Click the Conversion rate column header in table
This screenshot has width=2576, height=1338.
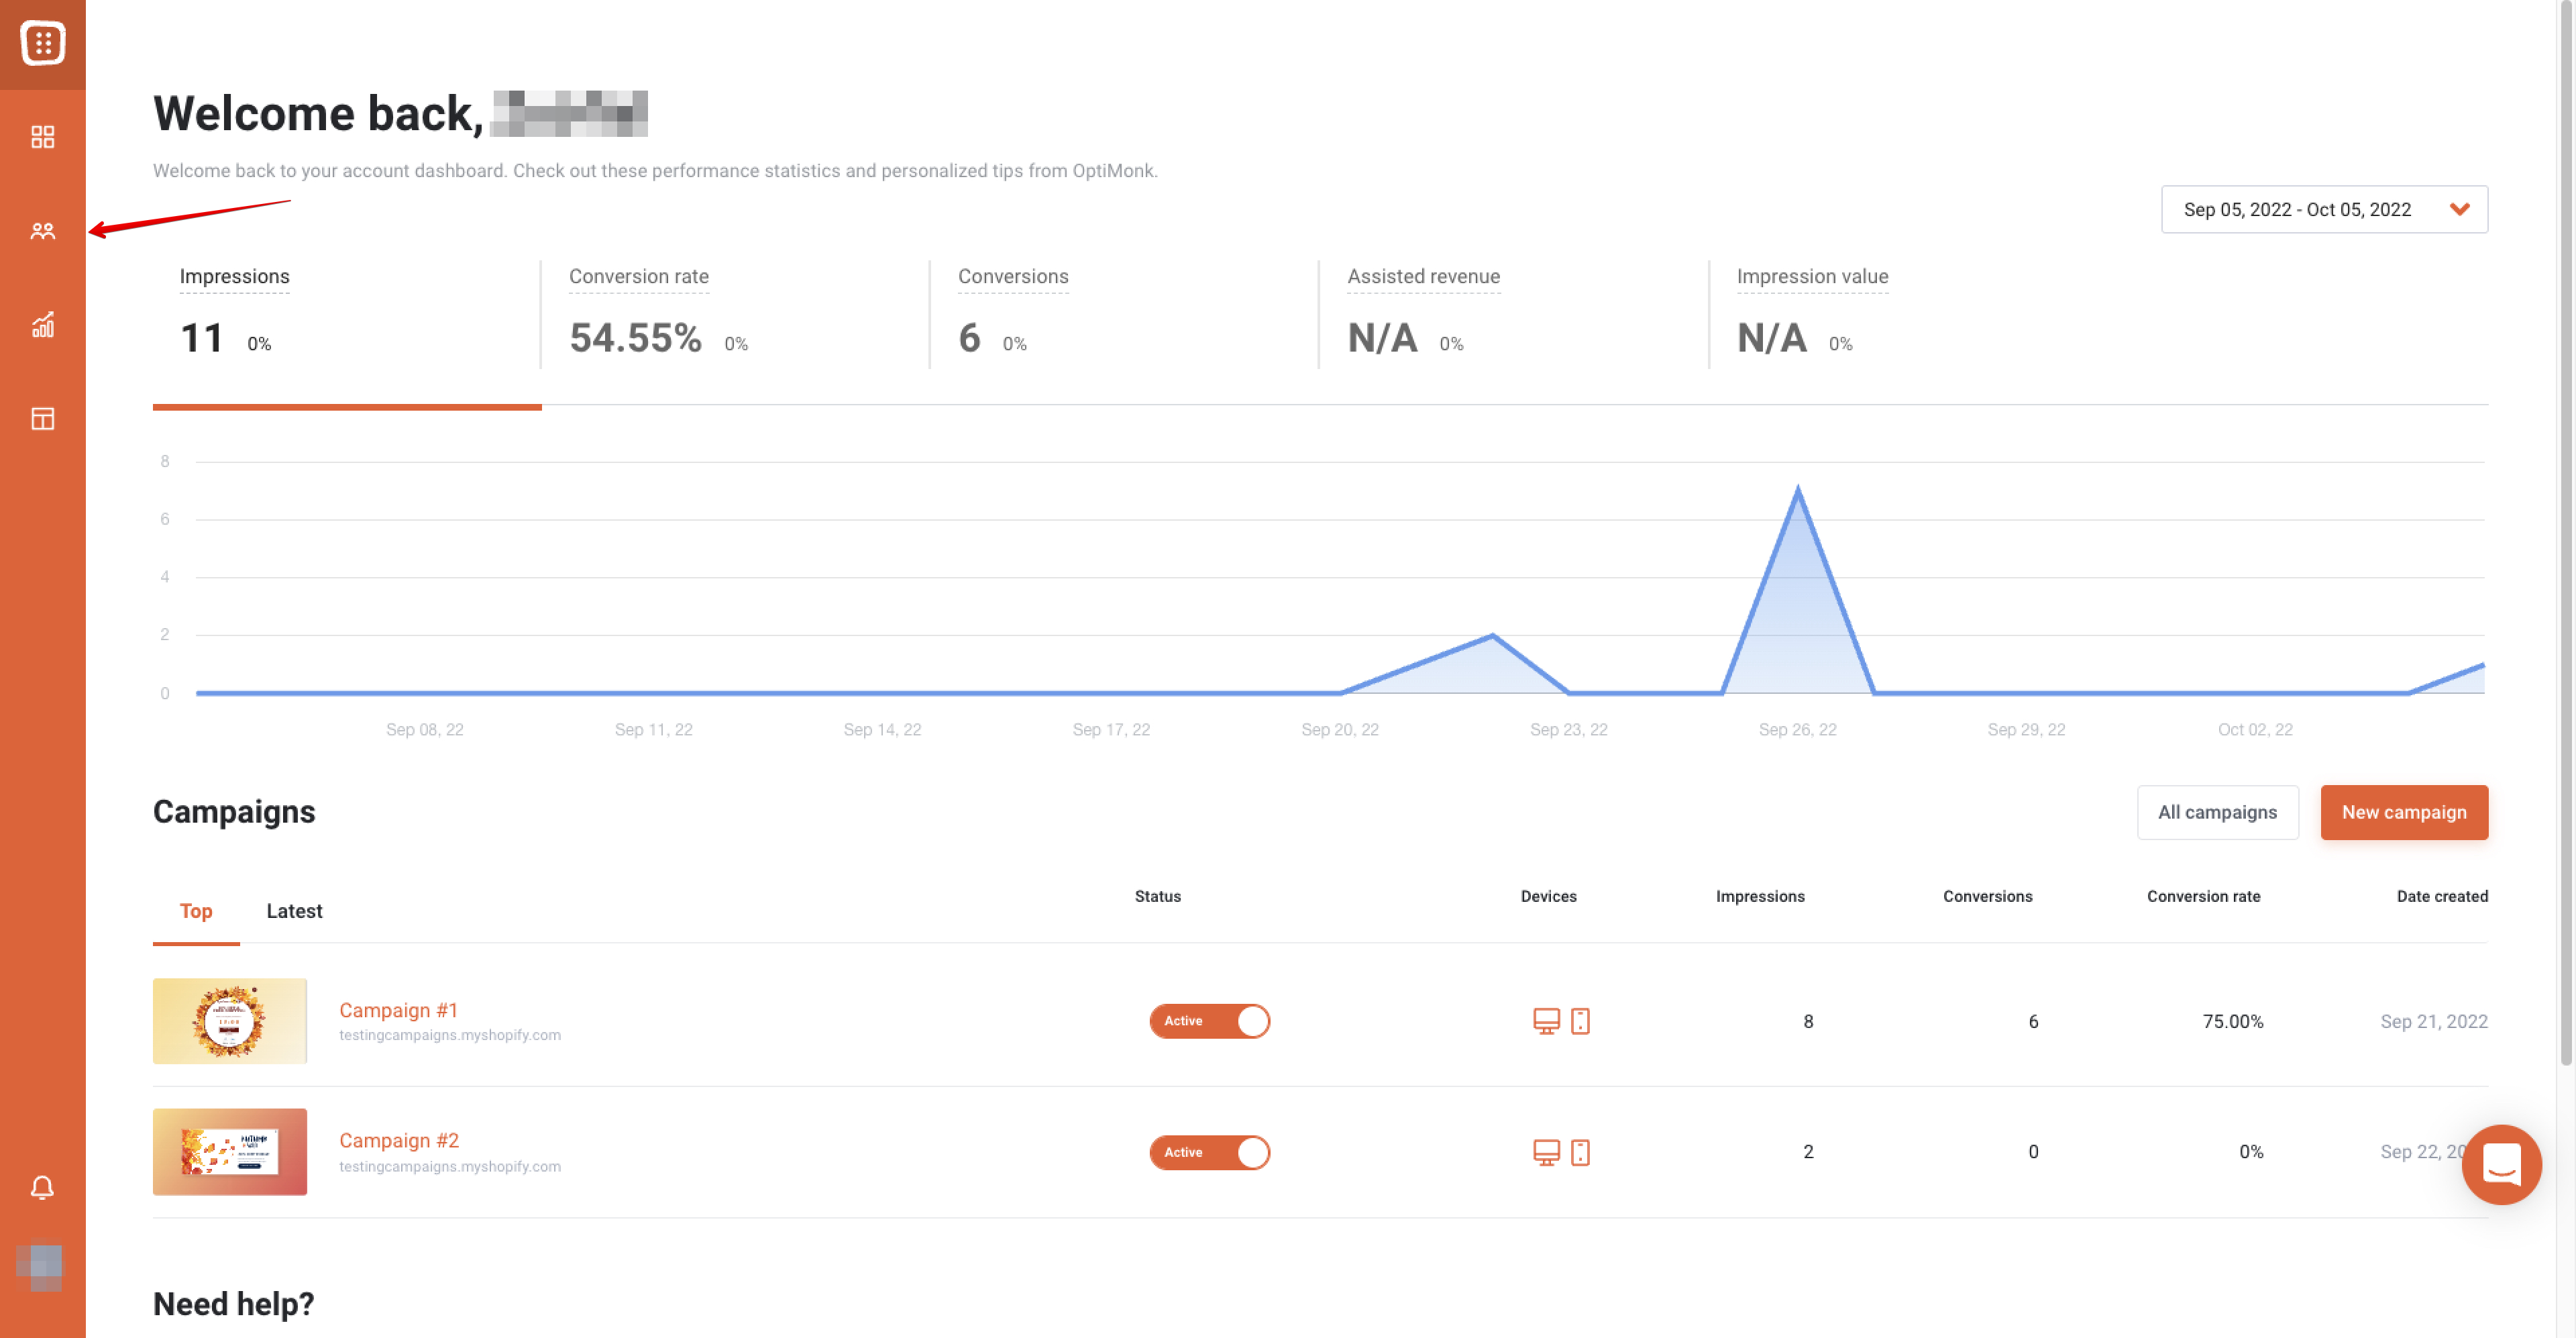[2203, 896]
